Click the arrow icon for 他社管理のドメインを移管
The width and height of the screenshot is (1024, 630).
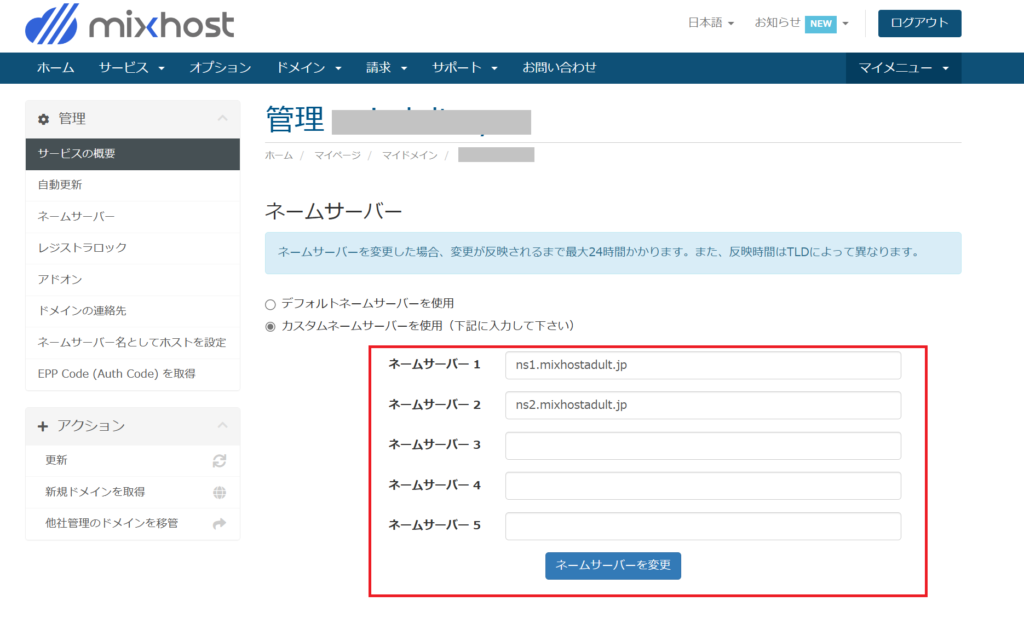click(x=219, y=523)
